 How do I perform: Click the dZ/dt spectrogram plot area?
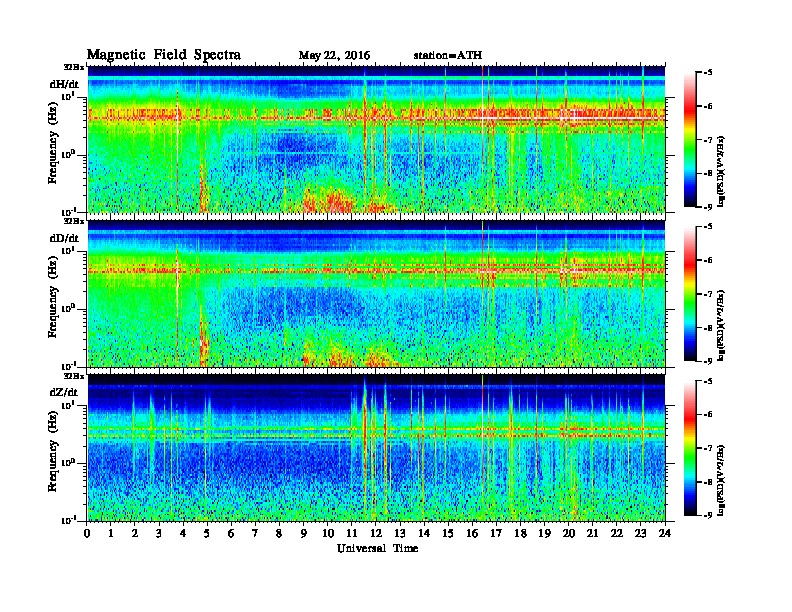point(376,447)
